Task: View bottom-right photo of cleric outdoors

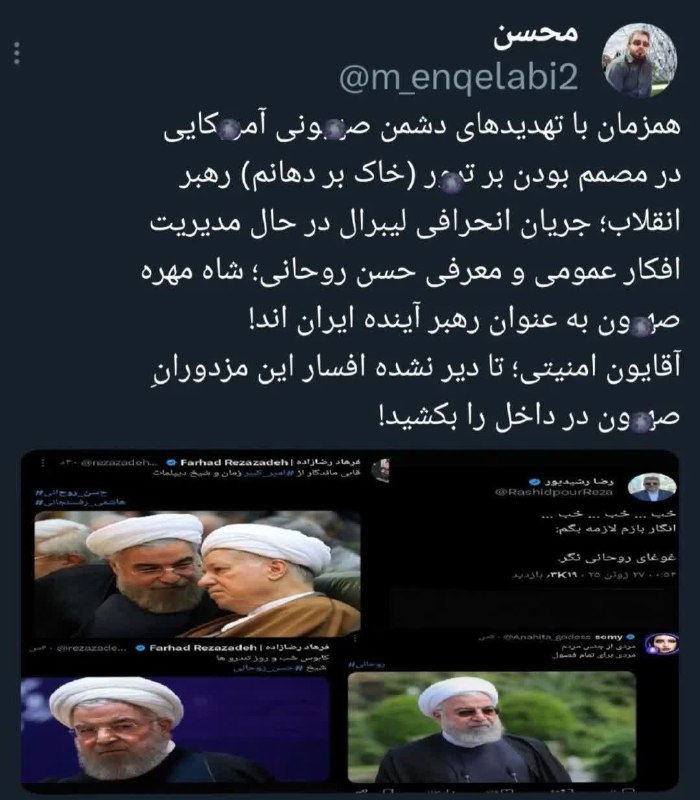Action: click(492, 727)
